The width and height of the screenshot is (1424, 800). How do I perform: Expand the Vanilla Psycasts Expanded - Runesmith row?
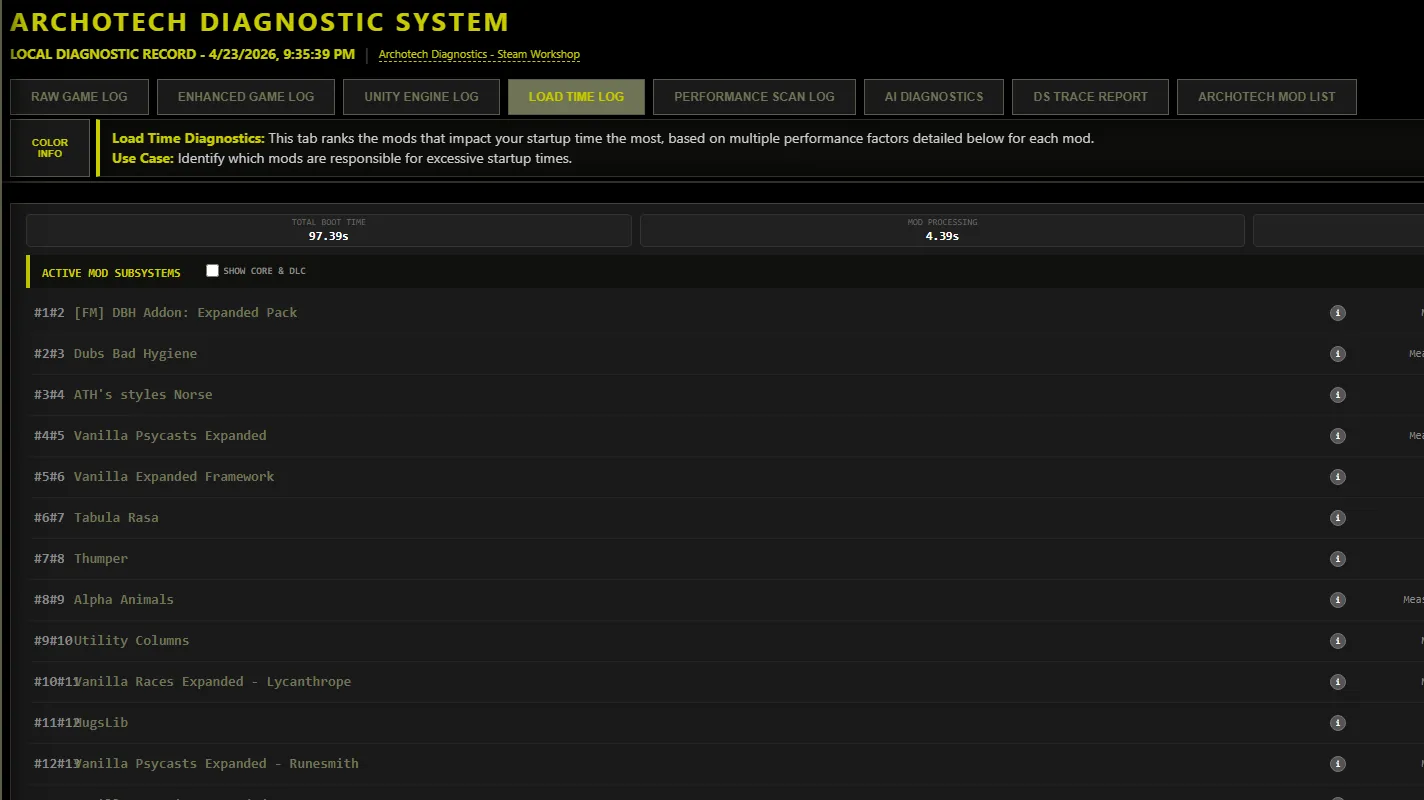coord(216,764)
